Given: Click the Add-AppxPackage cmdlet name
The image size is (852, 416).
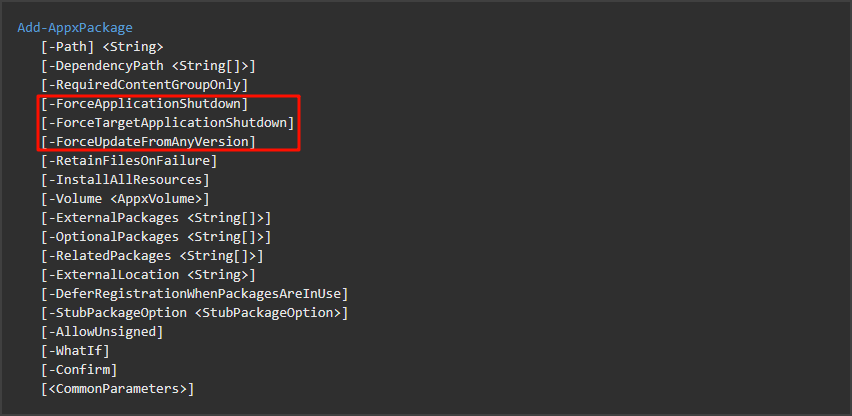Looking at the screenshot, I should [75, 28].
